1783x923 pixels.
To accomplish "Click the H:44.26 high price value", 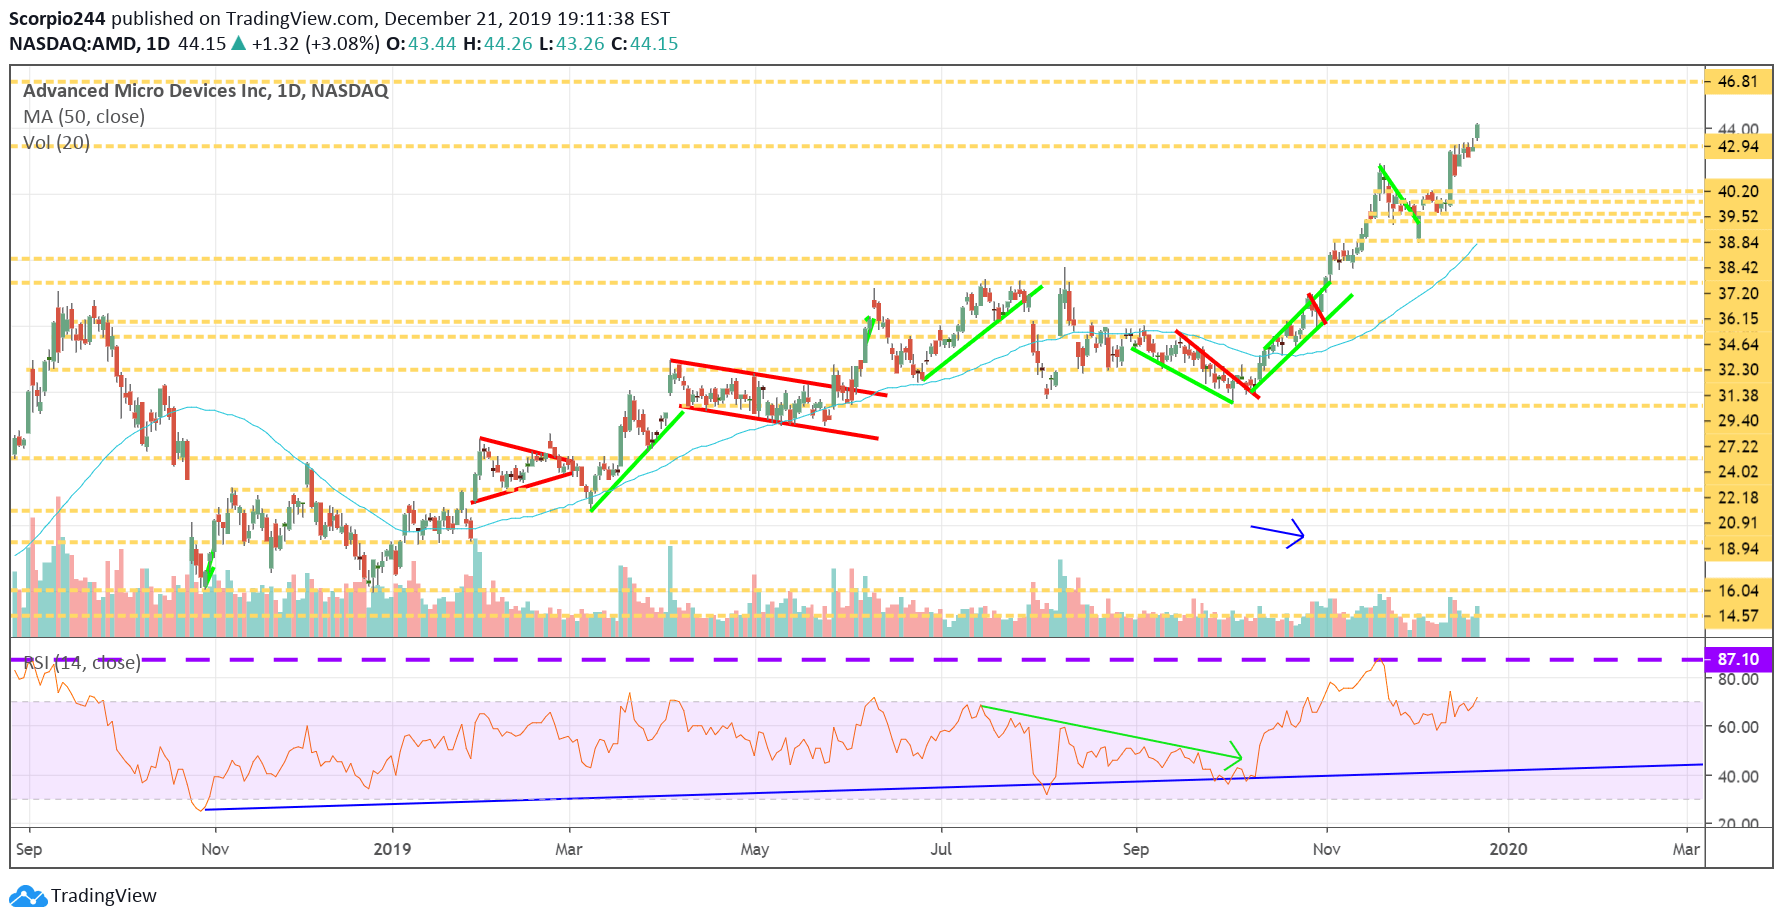I will pos(498,44).
